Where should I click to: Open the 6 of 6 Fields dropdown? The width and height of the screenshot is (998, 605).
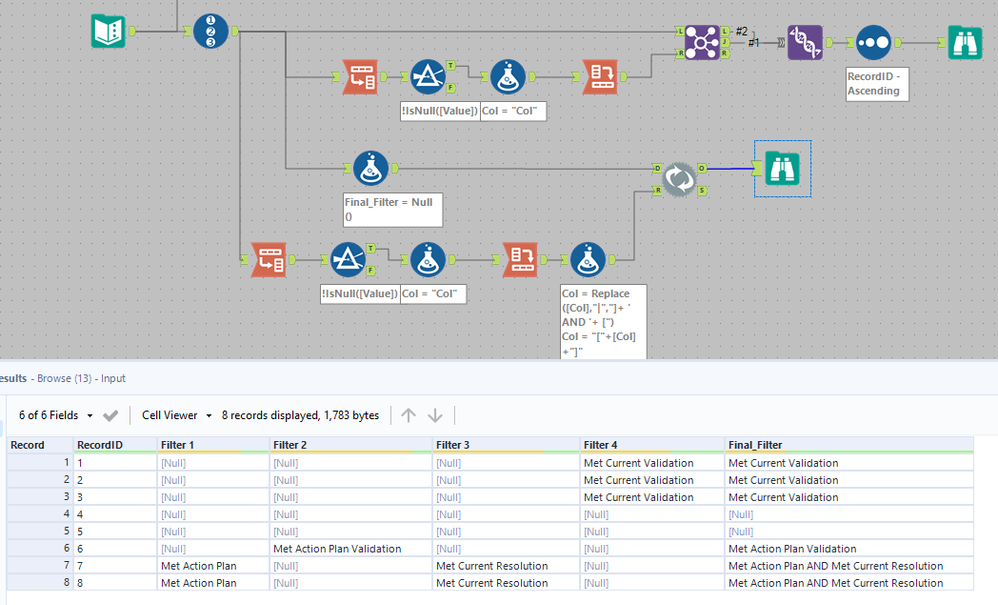56,415
